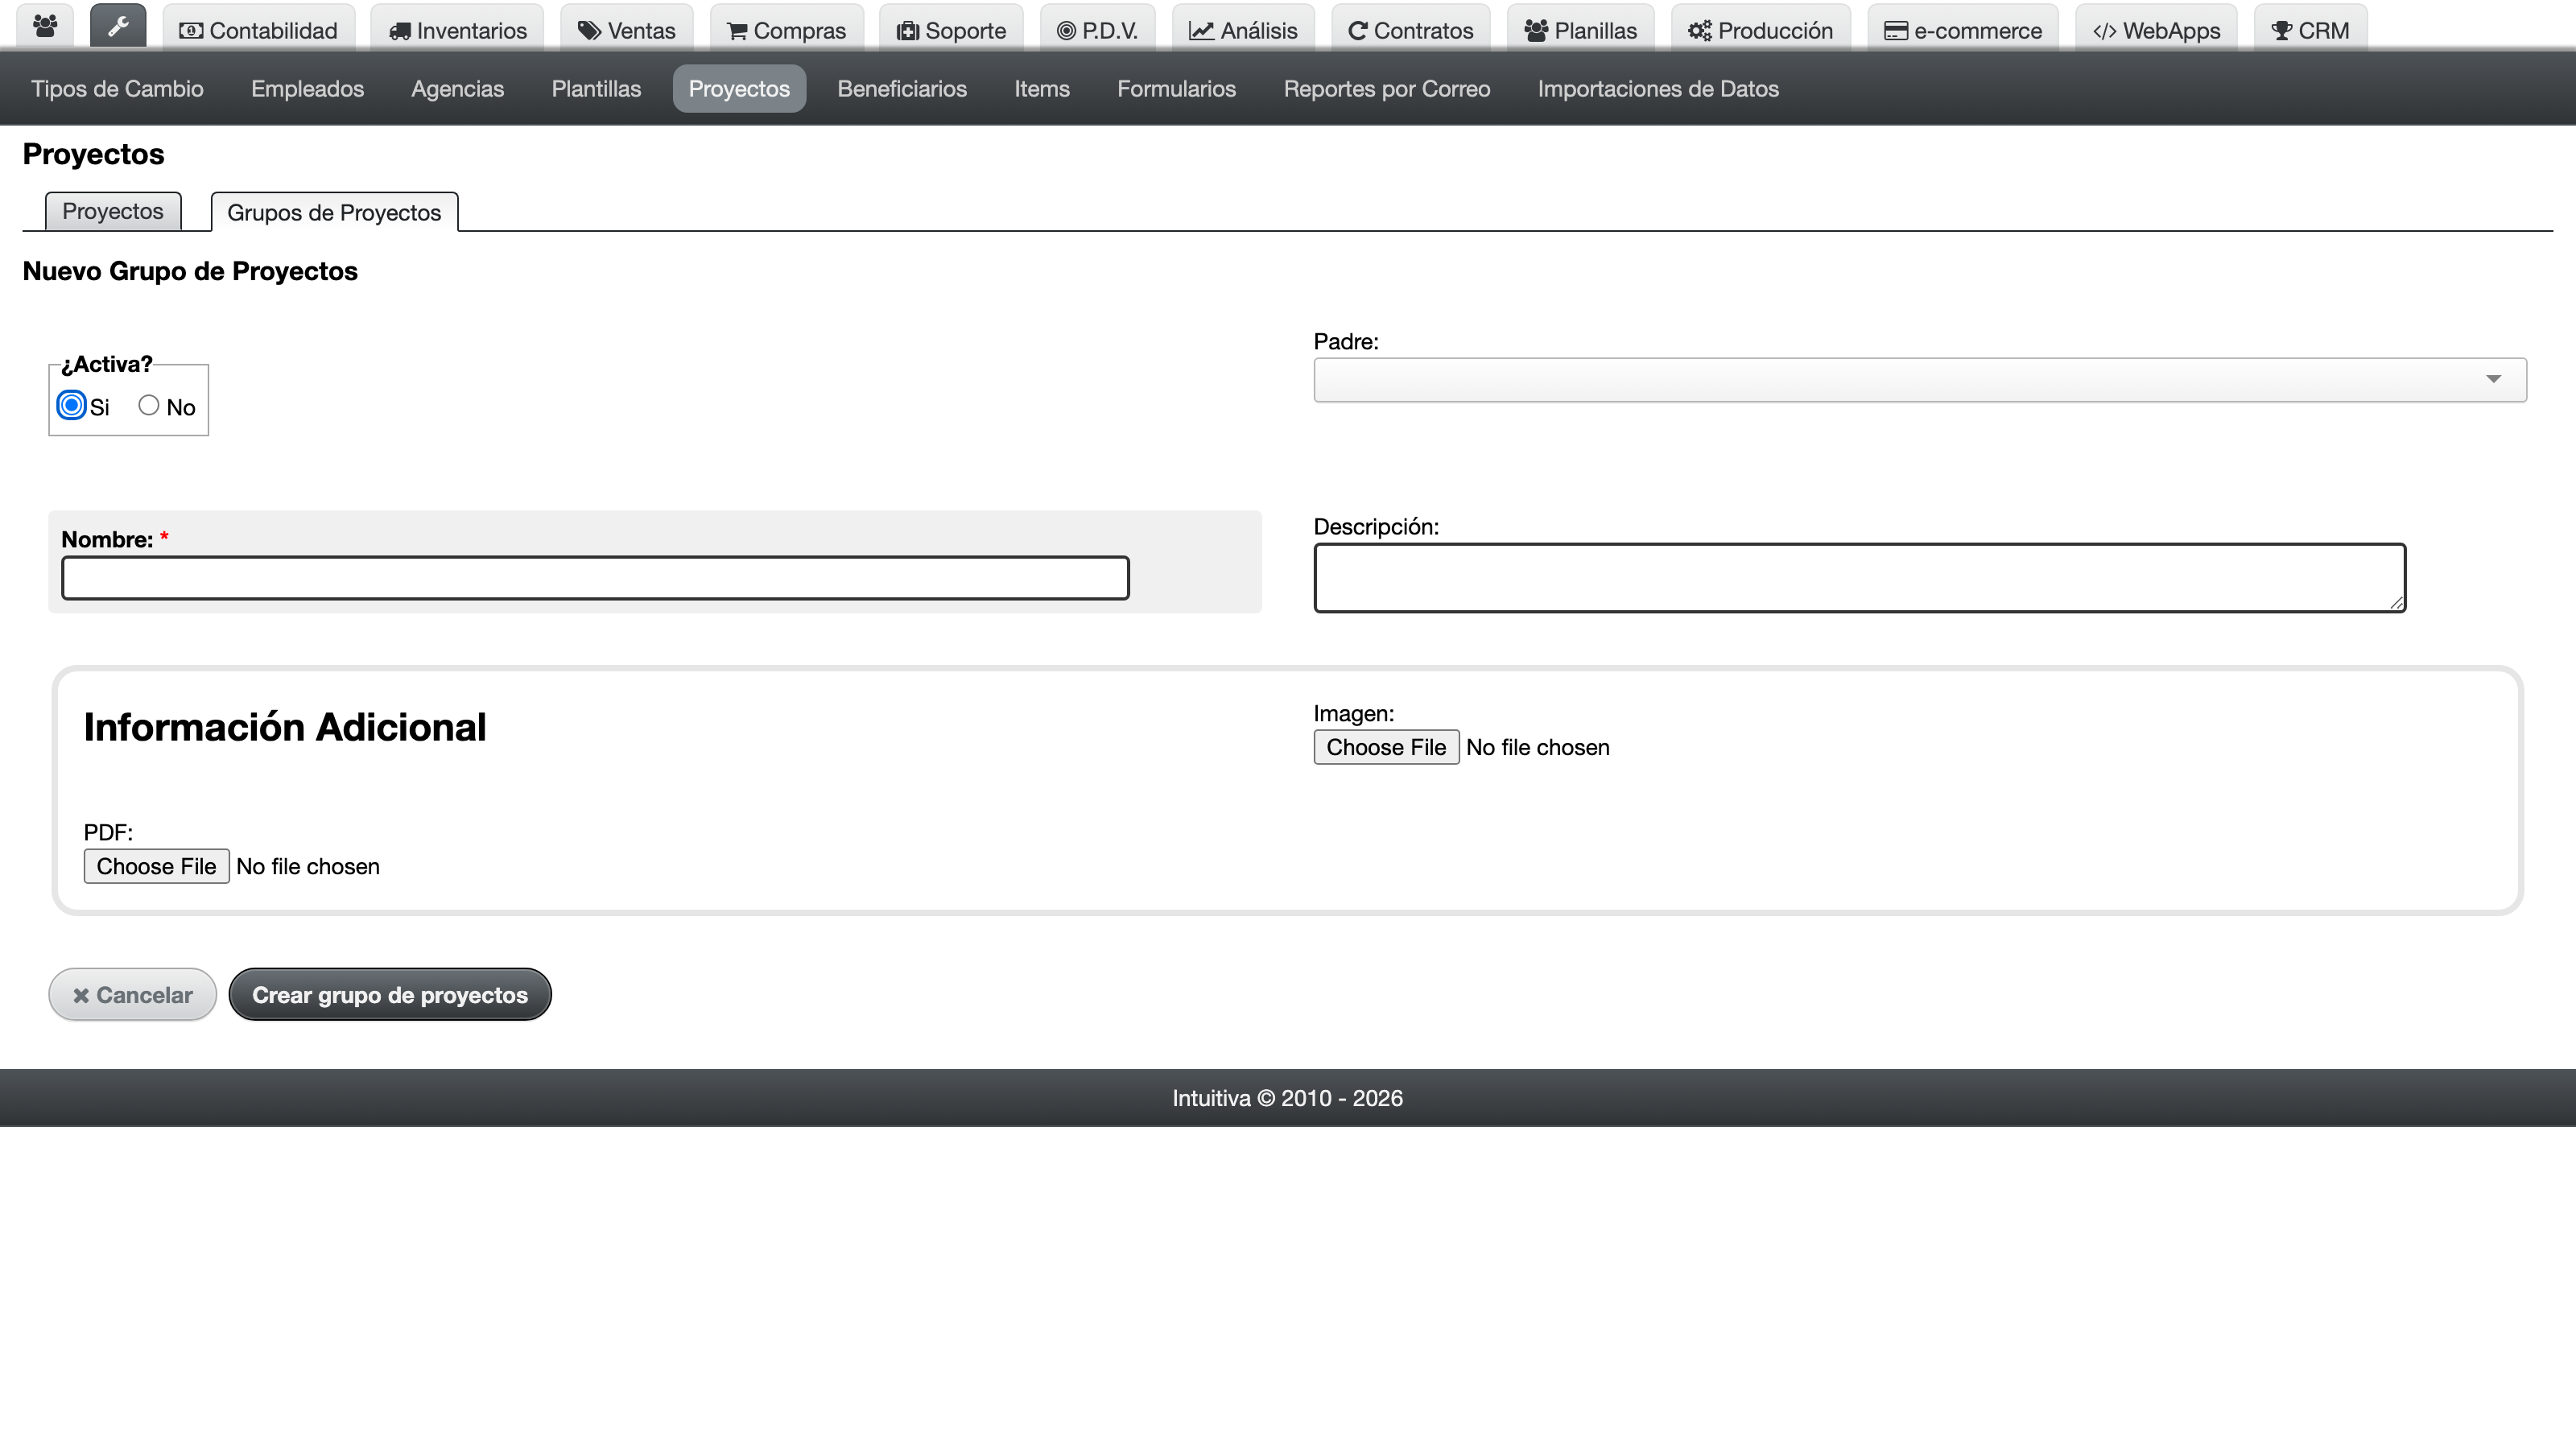Open Producción module with gears icon
Image resolution: width=2576 pixels, height=1449 pixels.
(1760, 30)
